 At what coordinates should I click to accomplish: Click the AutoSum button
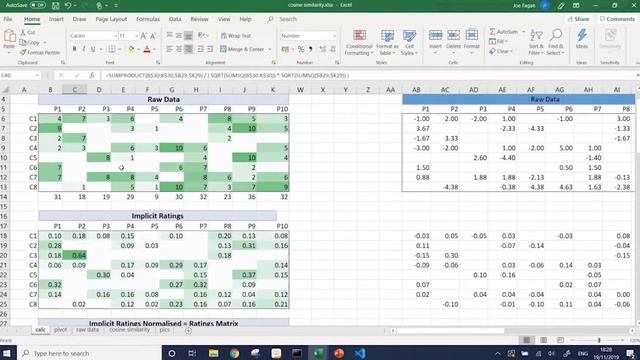tap(504, 31)
